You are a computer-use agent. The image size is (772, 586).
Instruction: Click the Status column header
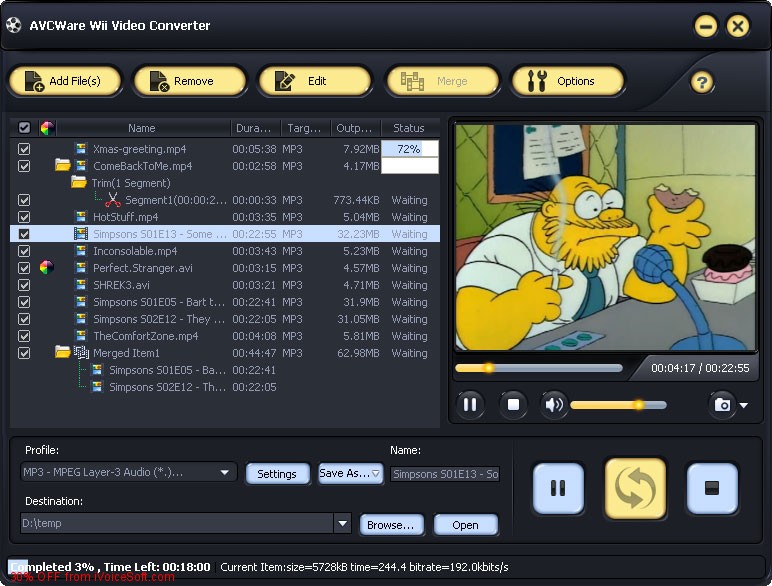(409, 128)
